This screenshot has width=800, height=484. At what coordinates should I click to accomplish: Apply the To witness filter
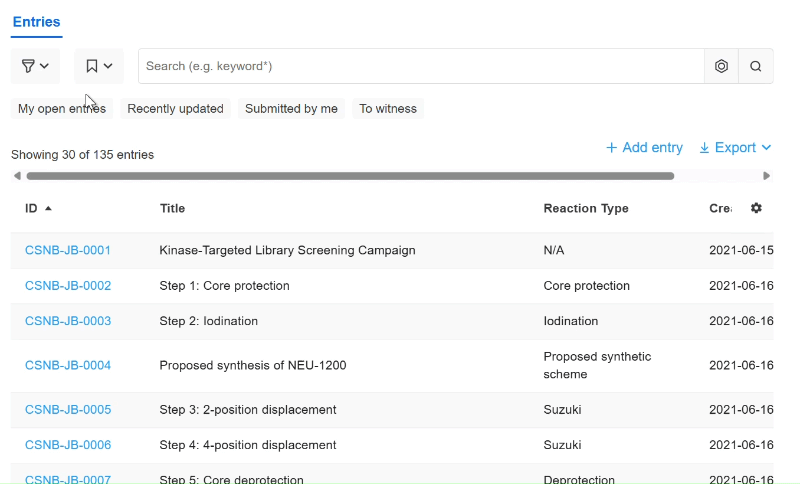pos(388,109)
